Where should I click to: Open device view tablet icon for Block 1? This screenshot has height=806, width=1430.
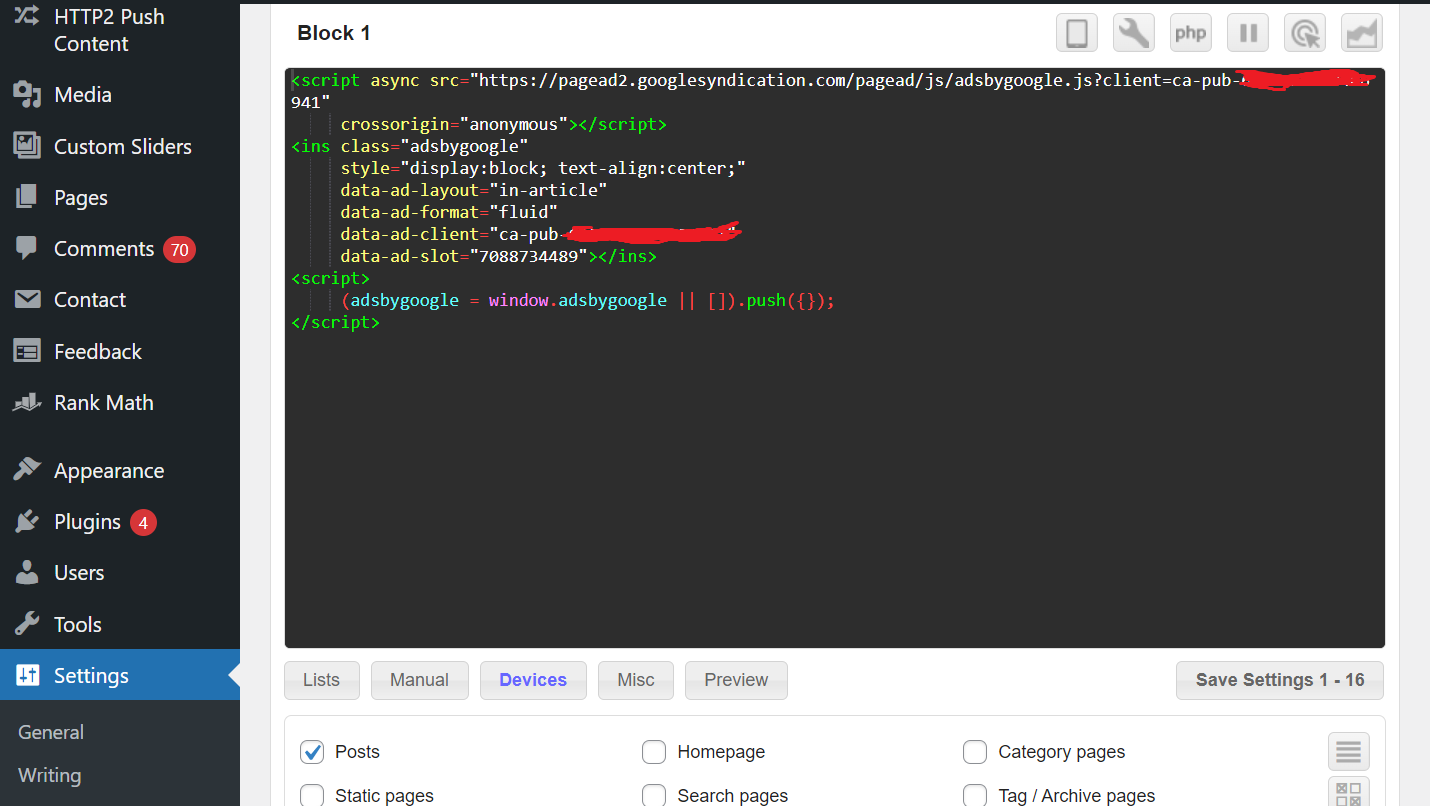pos(1077,33)
